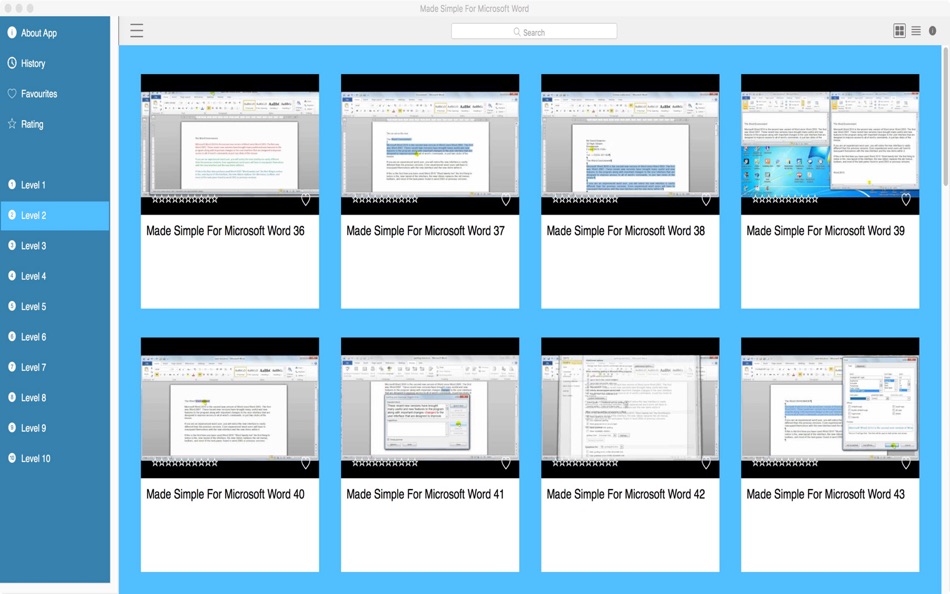Open Rating in sidebar
This screenshot has height=594, width=950.
[55, 124]
